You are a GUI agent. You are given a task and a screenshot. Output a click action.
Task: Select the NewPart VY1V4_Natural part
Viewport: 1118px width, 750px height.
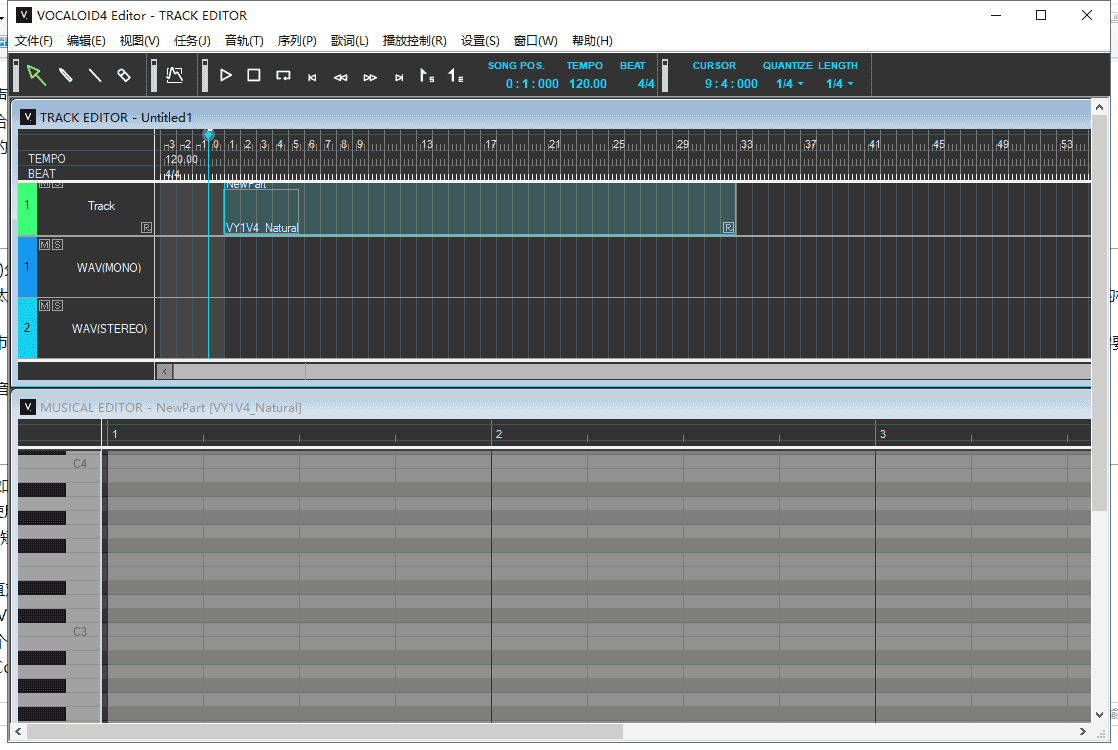pyautogui.click(x=479, y=209)
